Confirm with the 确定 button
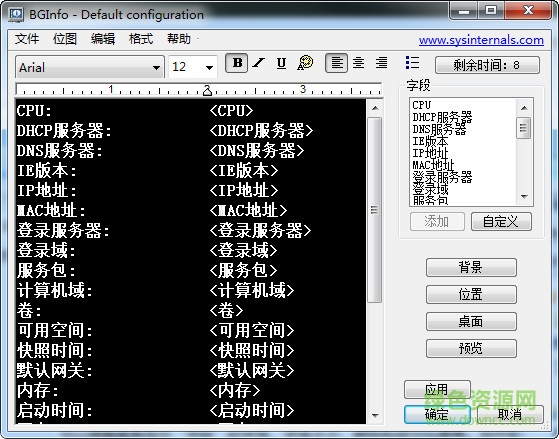This screenshot has width=559, height=439. 437,414
